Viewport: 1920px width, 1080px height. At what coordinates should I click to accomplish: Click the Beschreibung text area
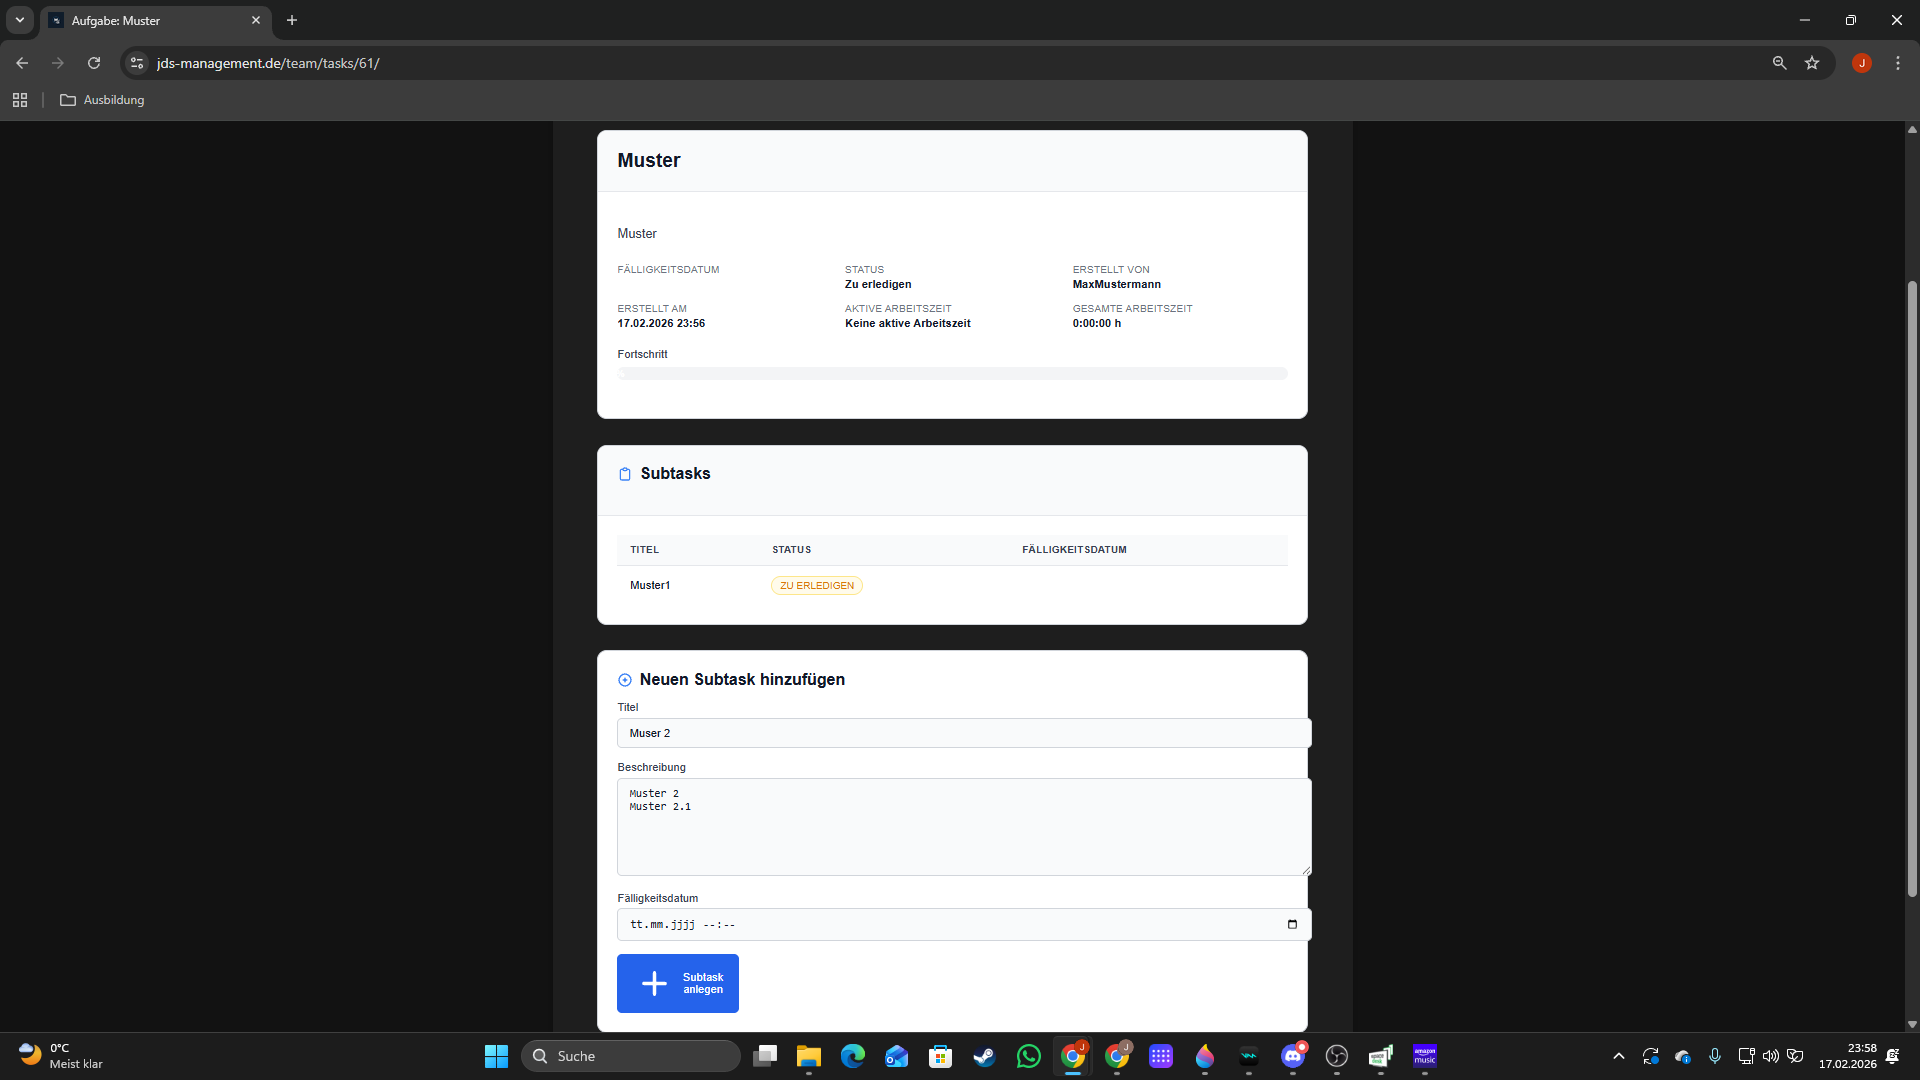coord(963,827)
